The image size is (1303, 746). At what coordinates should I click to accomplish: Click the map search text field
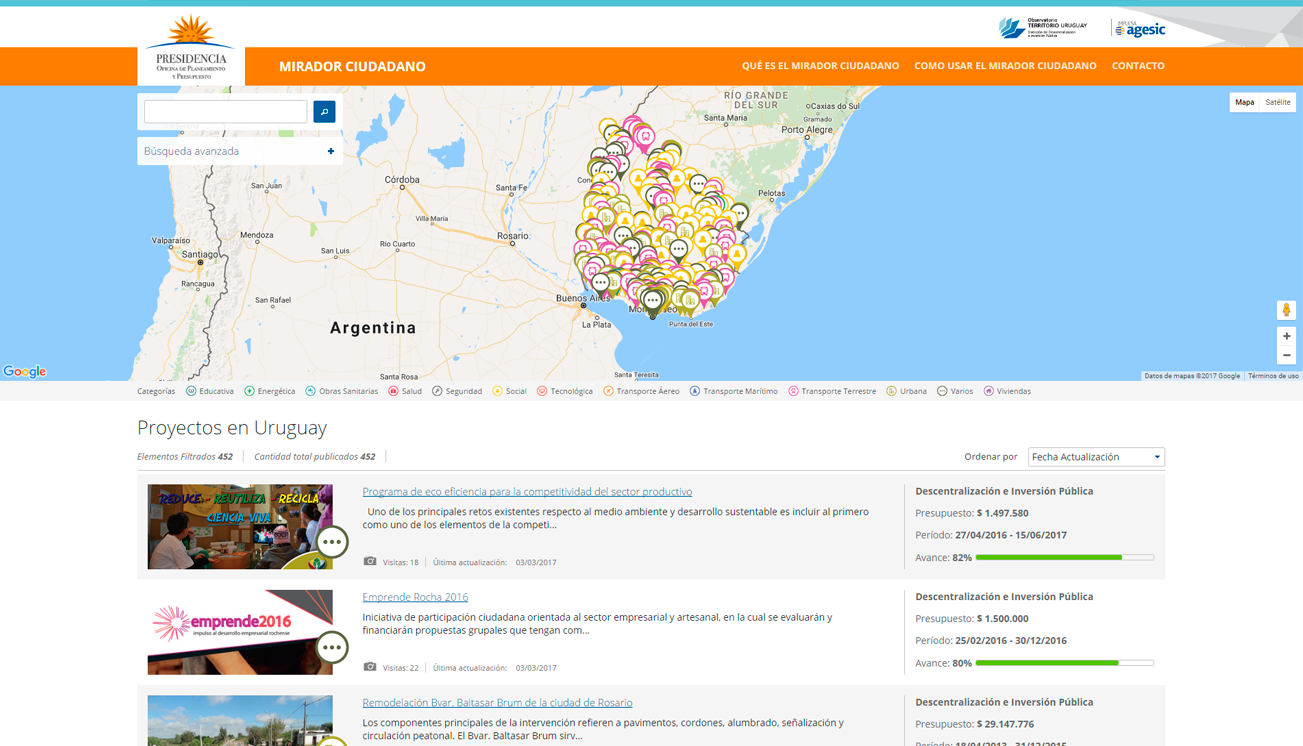226,112
